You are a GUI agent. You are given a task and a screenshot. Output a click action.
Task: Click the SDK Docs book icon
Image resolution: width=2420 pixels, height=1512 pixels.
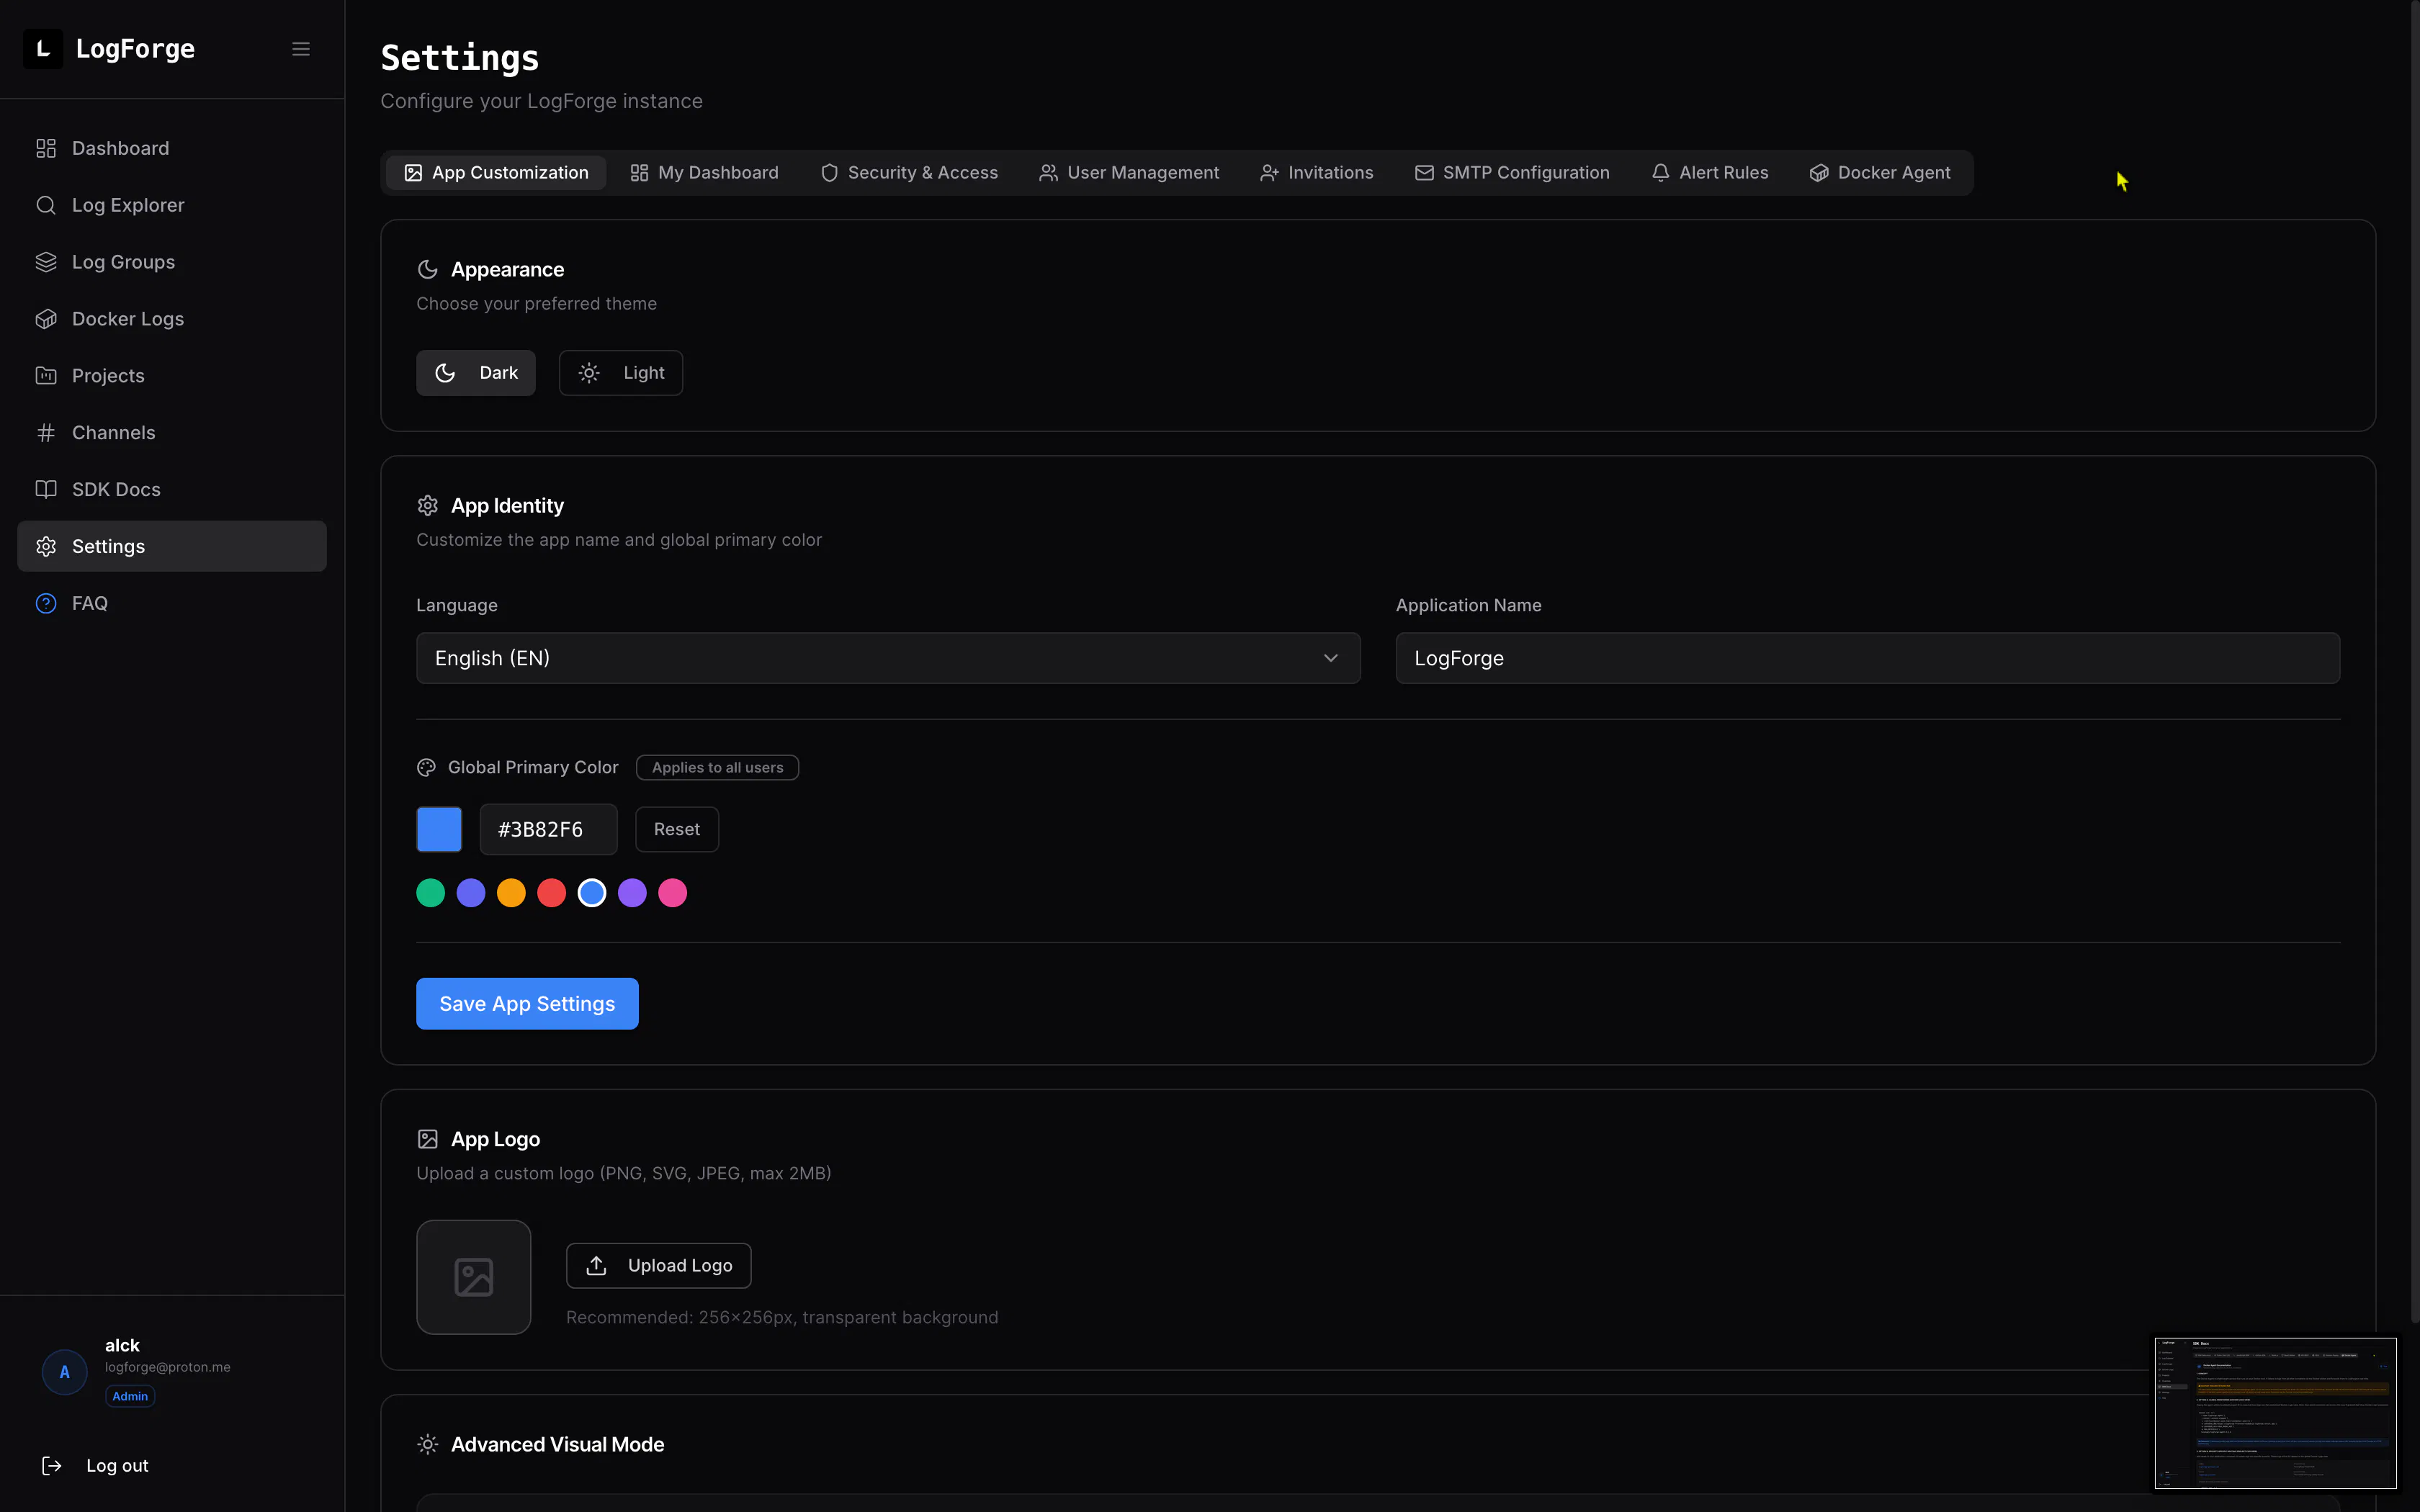coord(46,489)
